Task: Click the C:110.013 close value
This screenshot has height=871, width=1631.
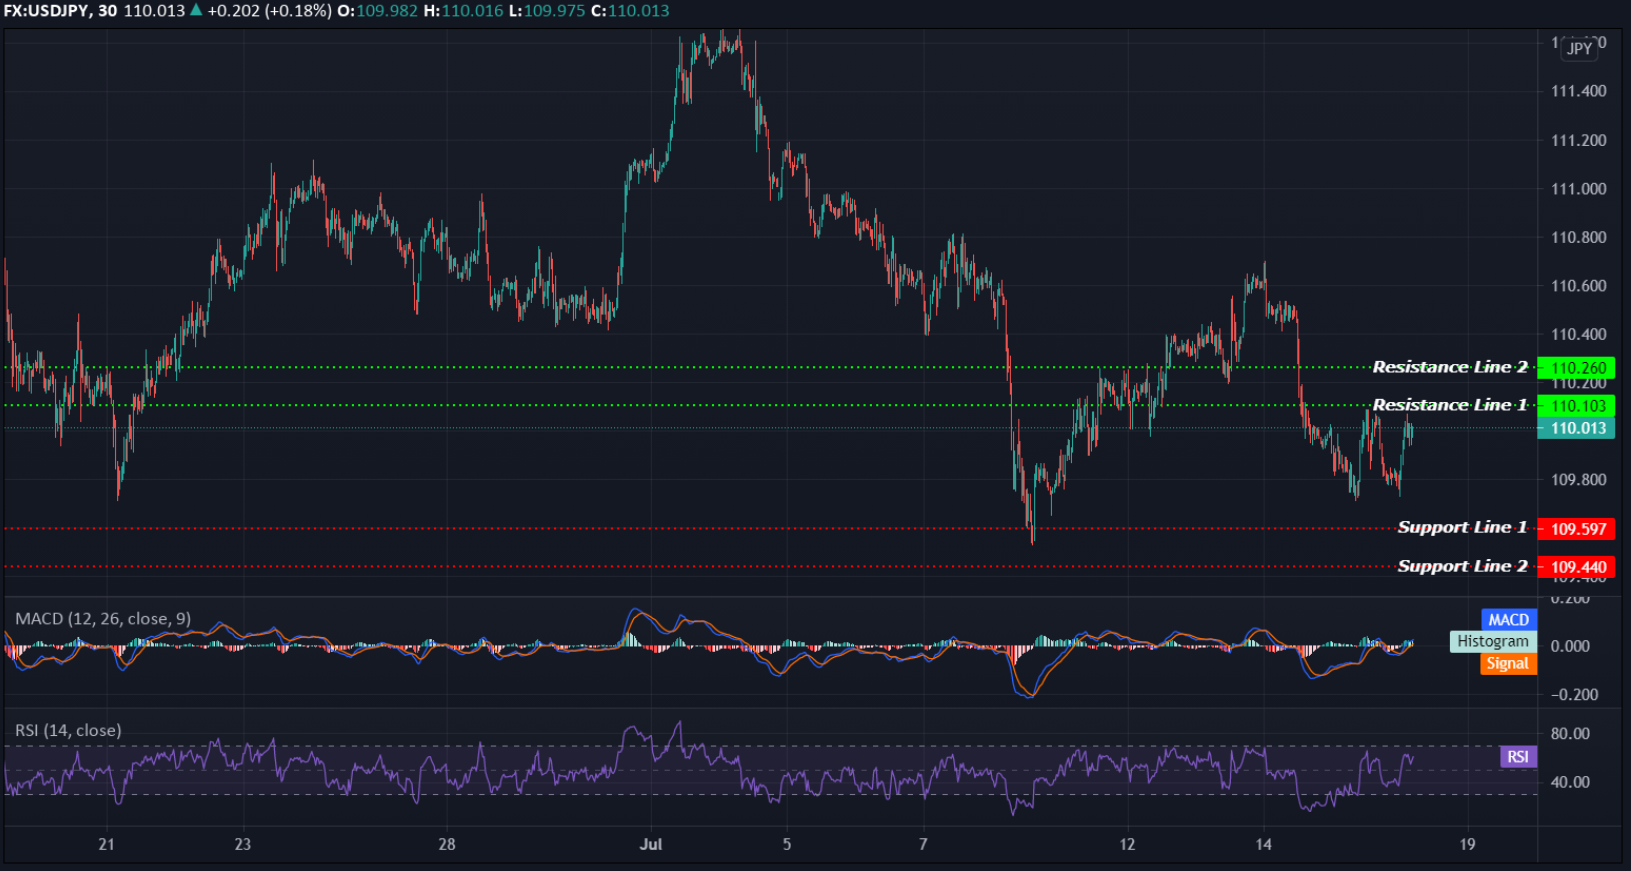Action: 630,11
